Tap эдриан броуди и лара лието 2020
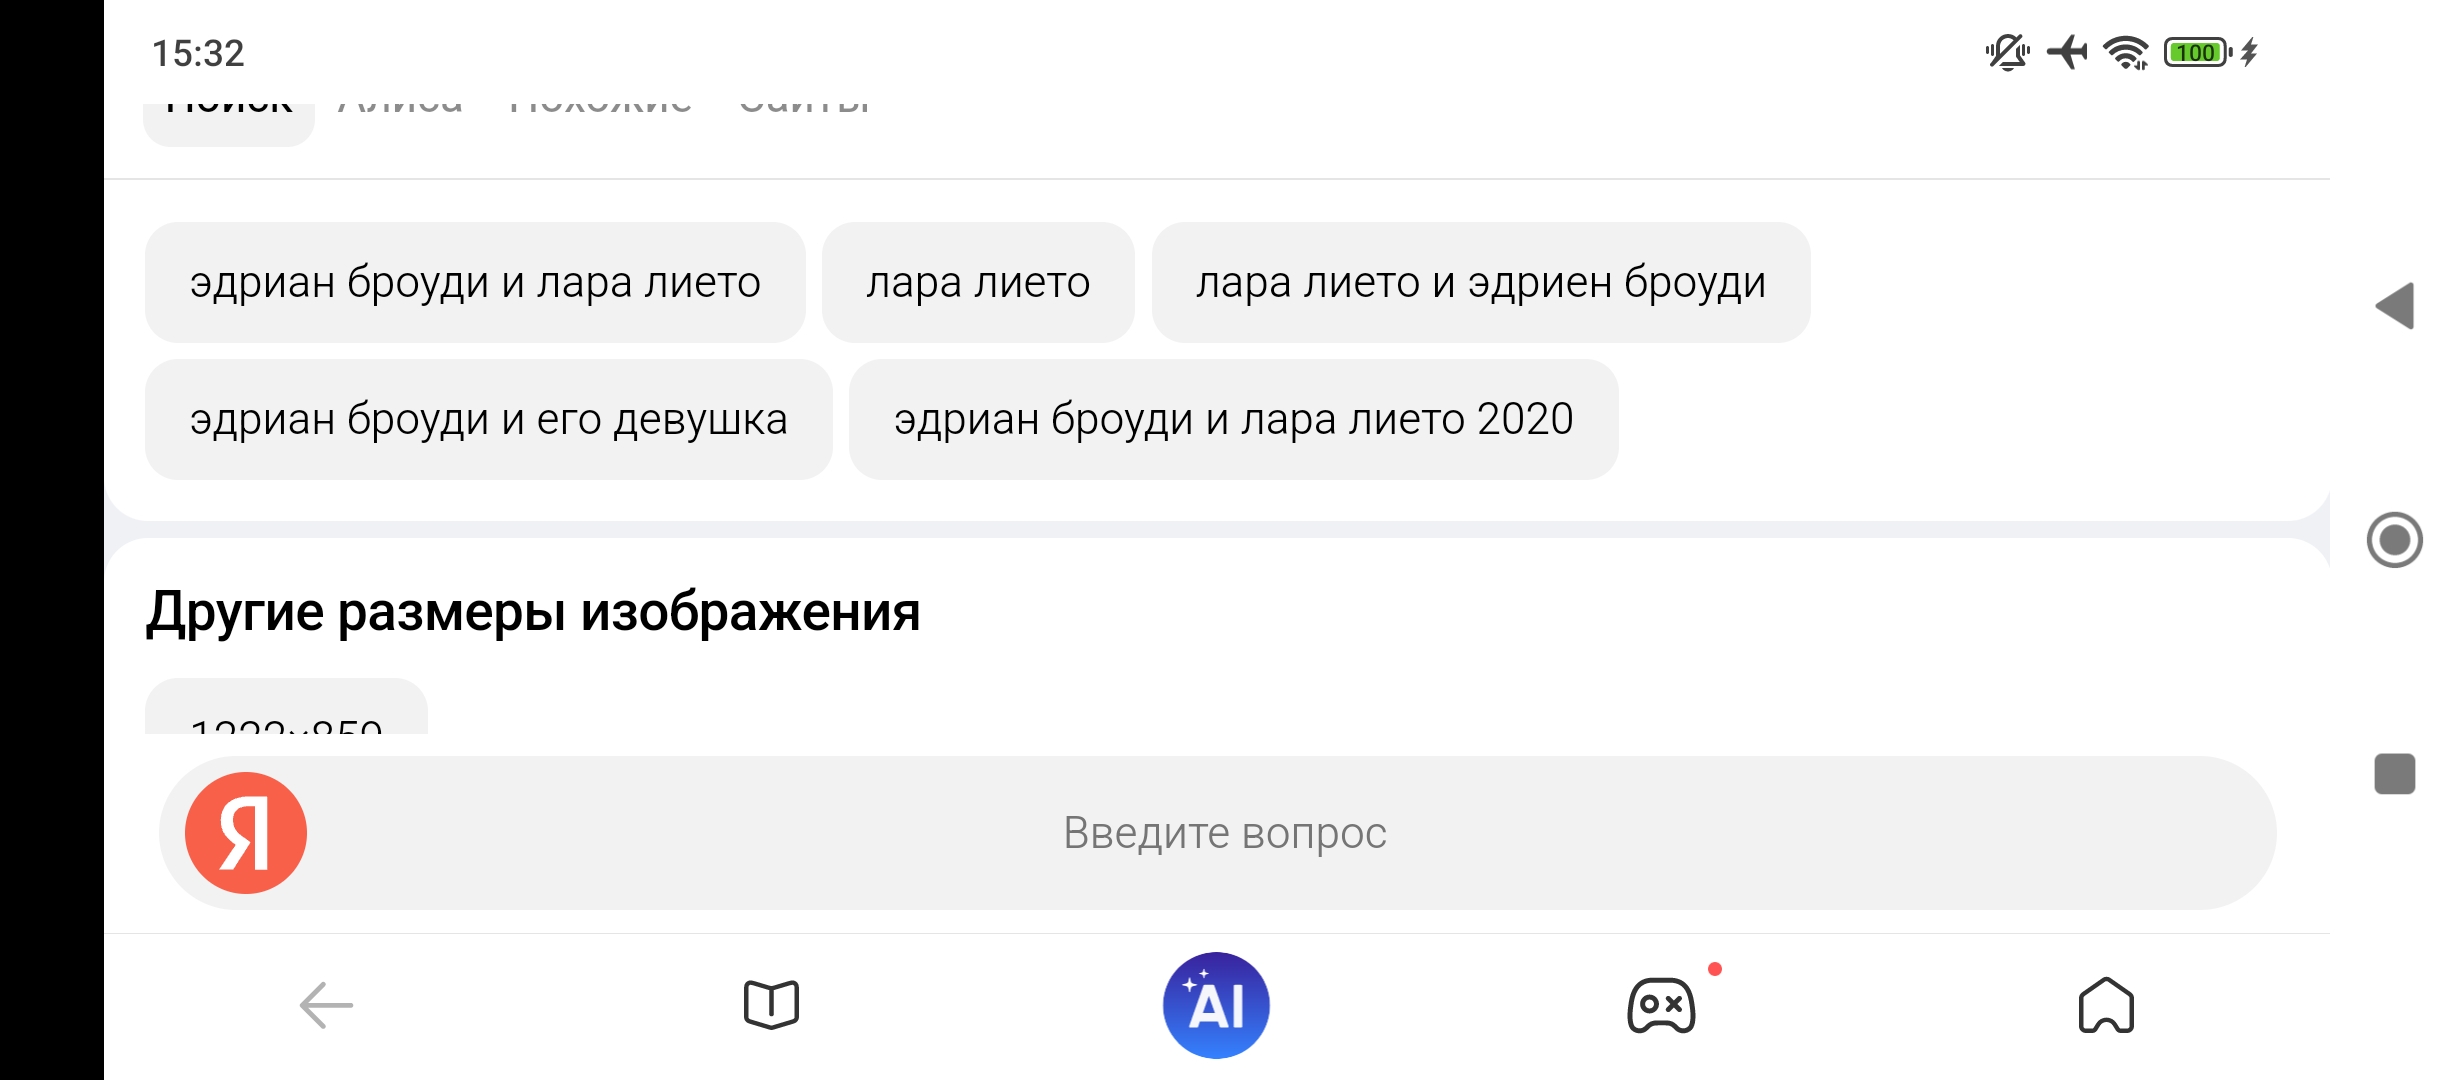 1233,419
